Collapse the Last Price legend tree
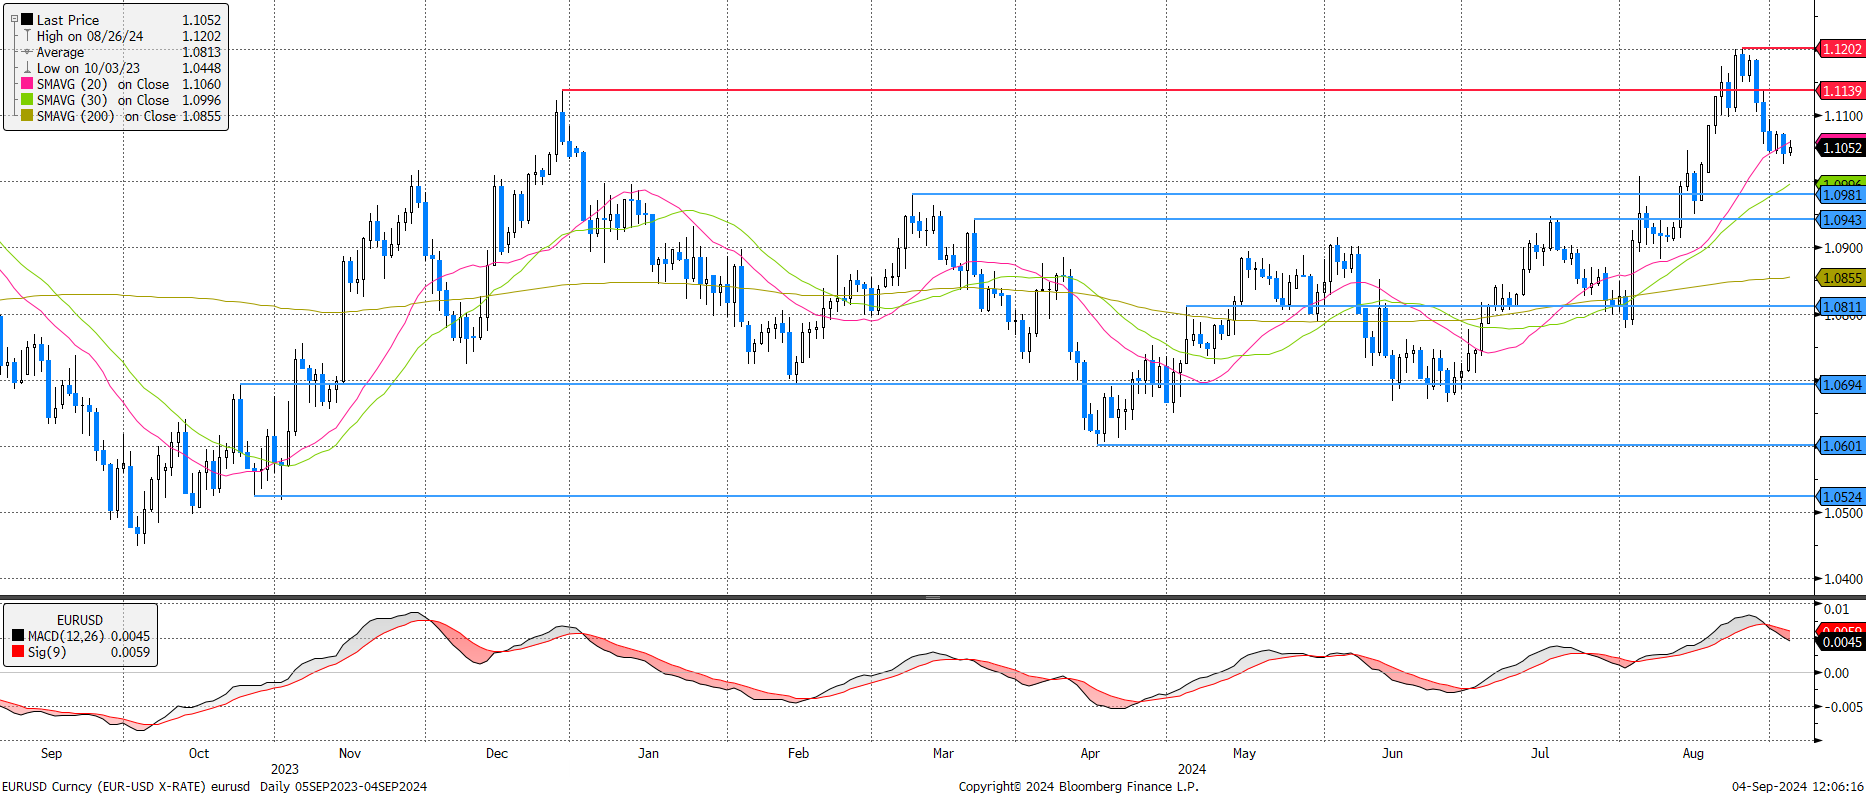Viewport: 1866px width, 795px height. (x=14, y=19)
